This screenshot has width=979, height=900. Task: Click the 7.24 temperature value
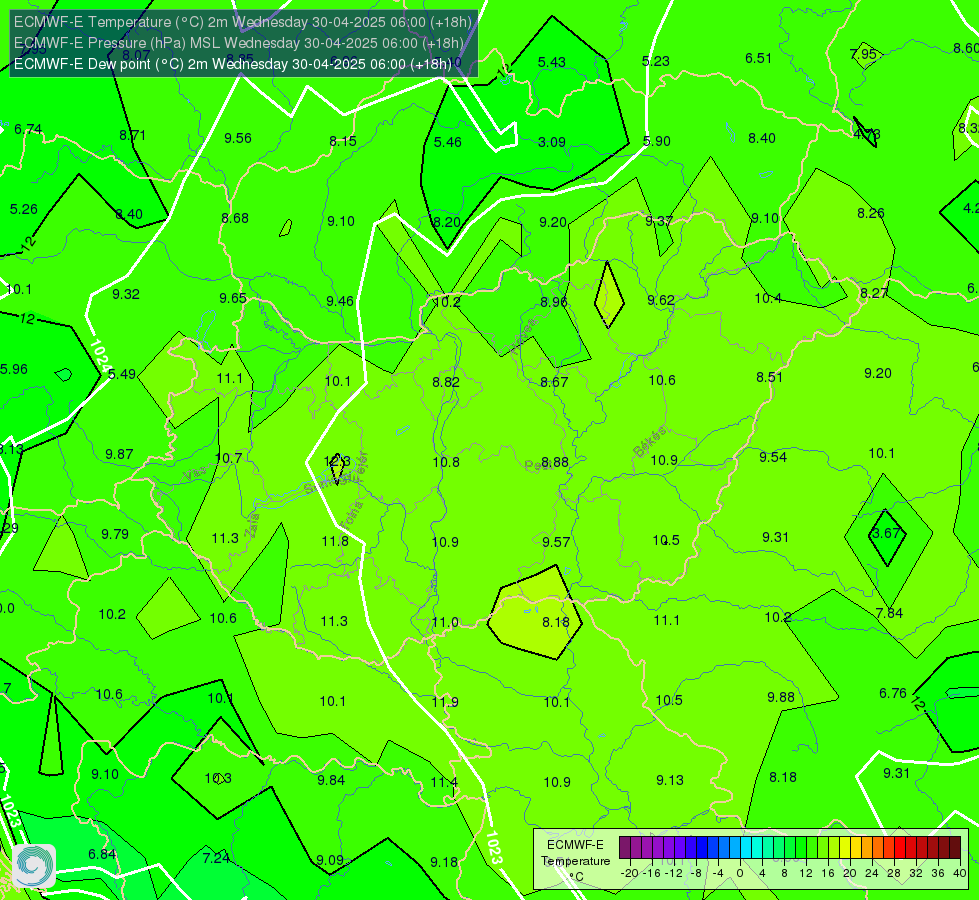(x=217, y=858)
